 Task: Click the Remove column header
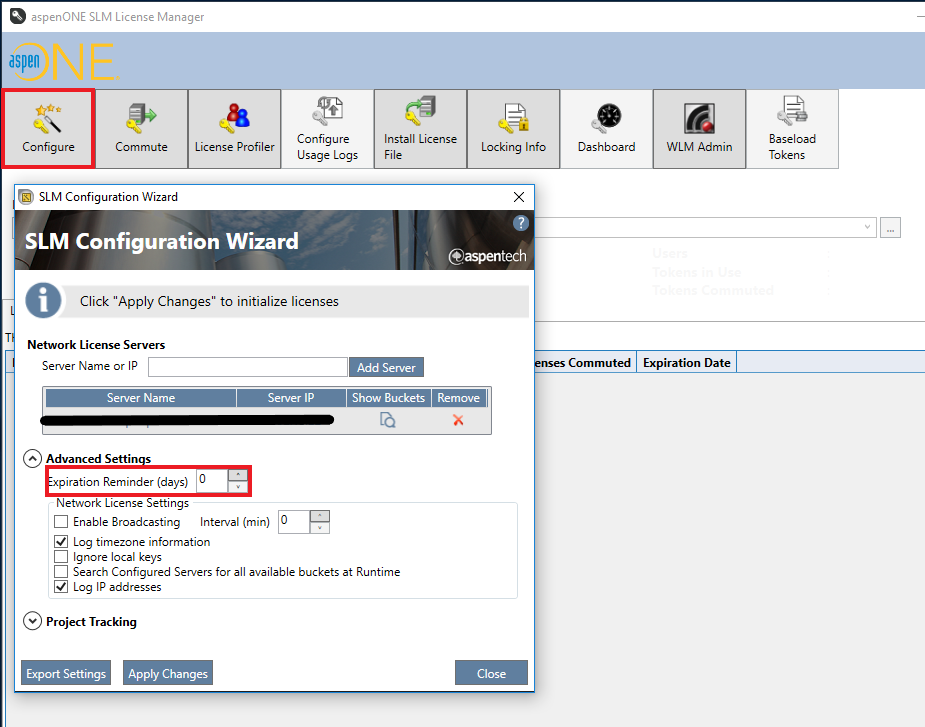pos(458,398)
